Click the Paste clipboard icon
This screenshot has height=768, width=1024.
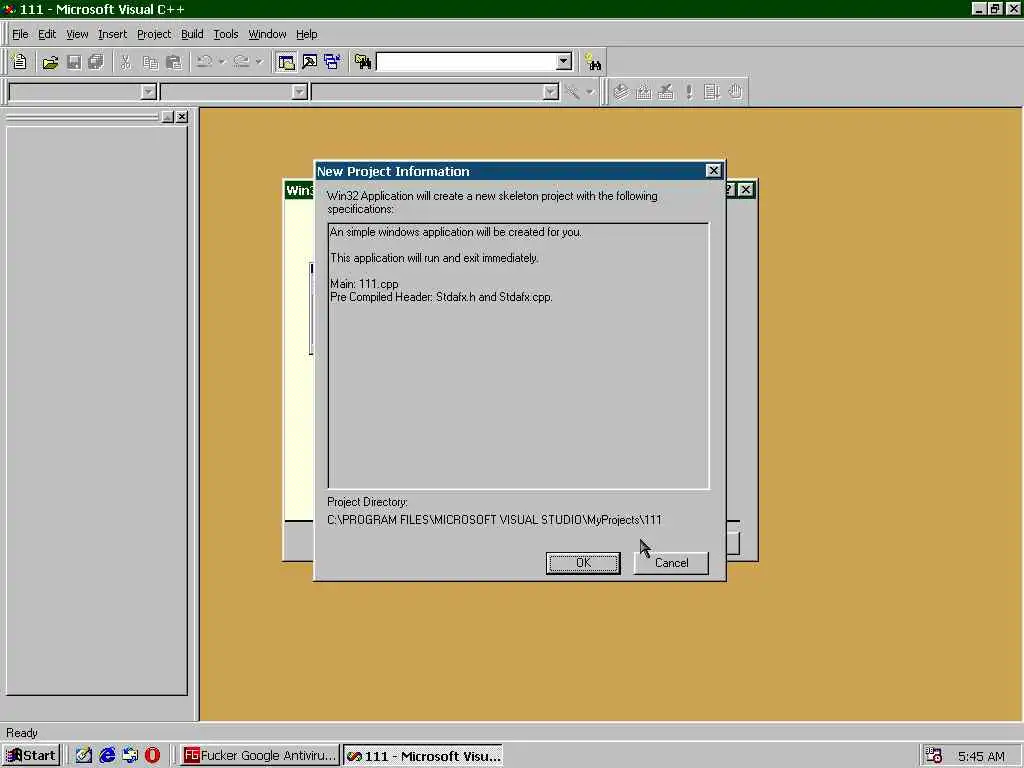click(x=174, y=62)
